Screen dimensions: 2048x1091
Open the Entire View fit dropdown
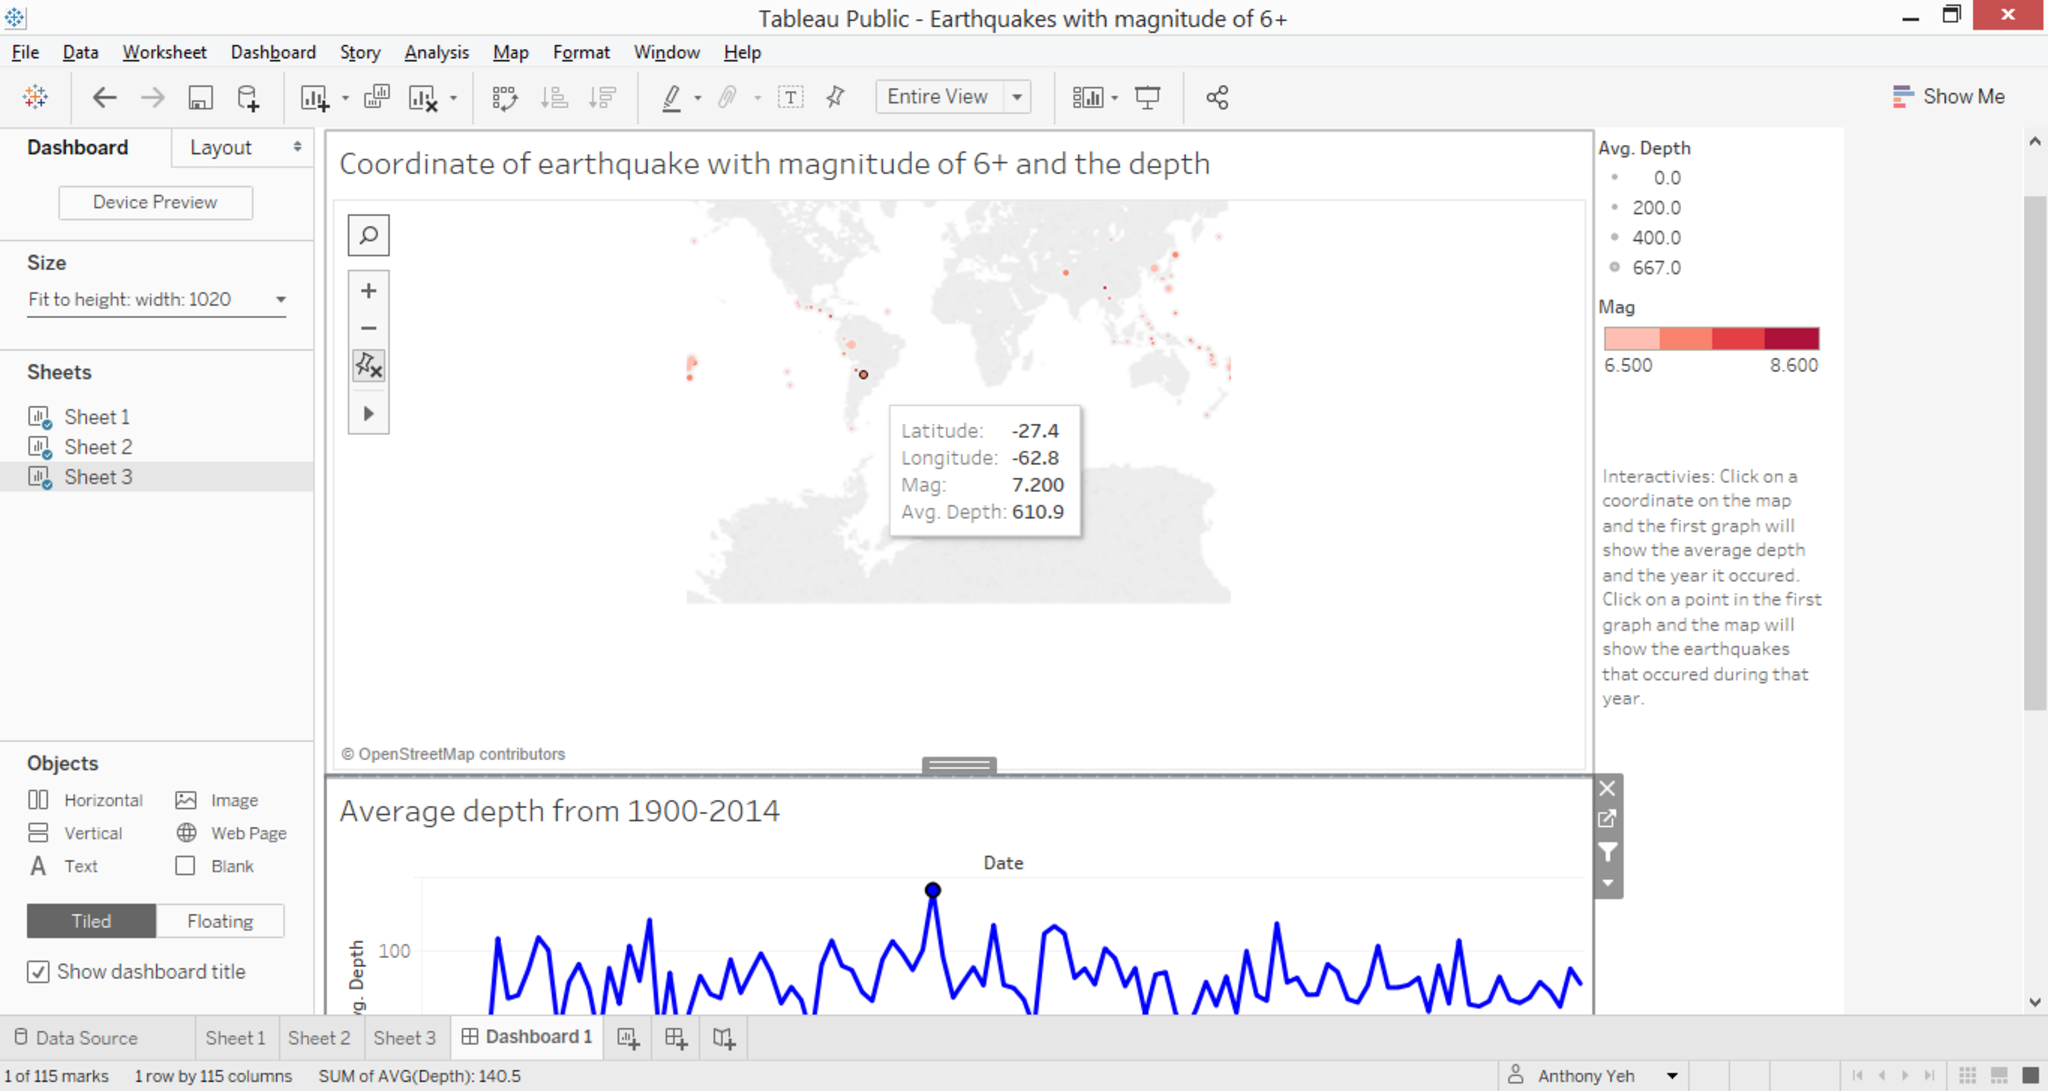(x=1017, y=97)
